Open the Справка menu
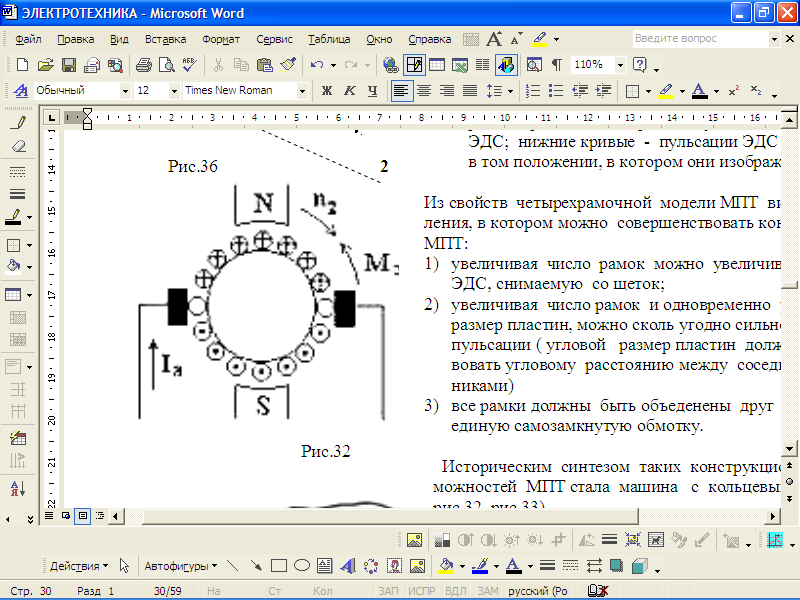Screen dimensions: 800x600 [x=430, y=39]
